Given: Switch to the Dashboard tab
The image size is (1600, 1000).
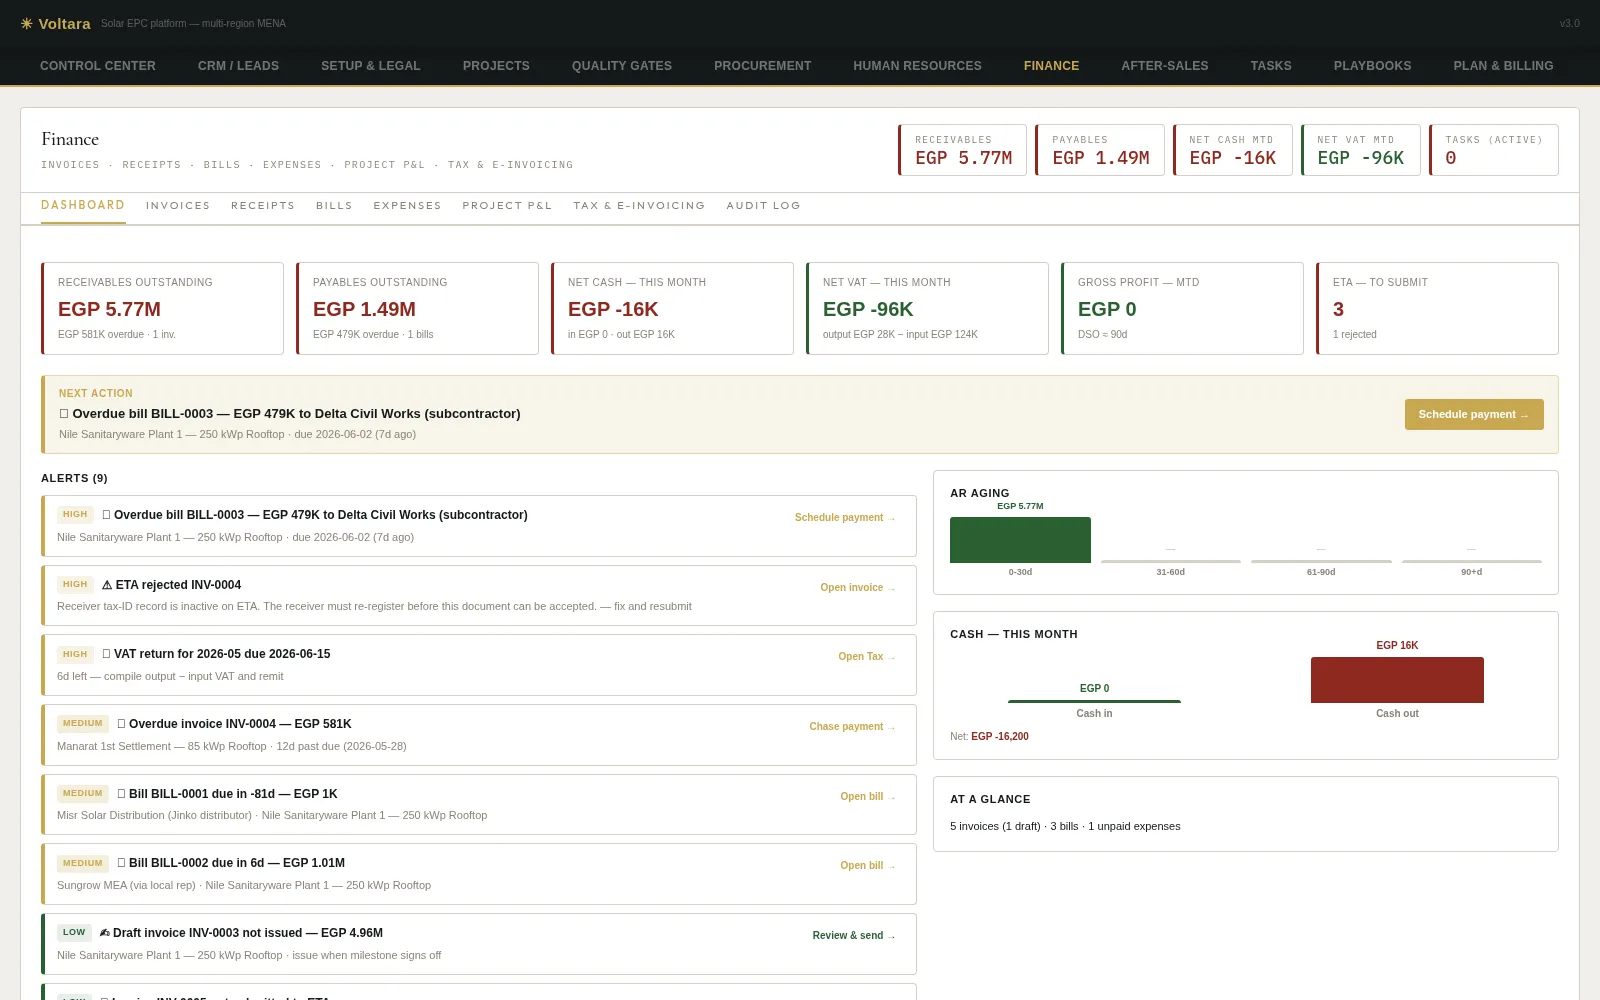Looking at the screenshot, I should (x=83, y=205).
